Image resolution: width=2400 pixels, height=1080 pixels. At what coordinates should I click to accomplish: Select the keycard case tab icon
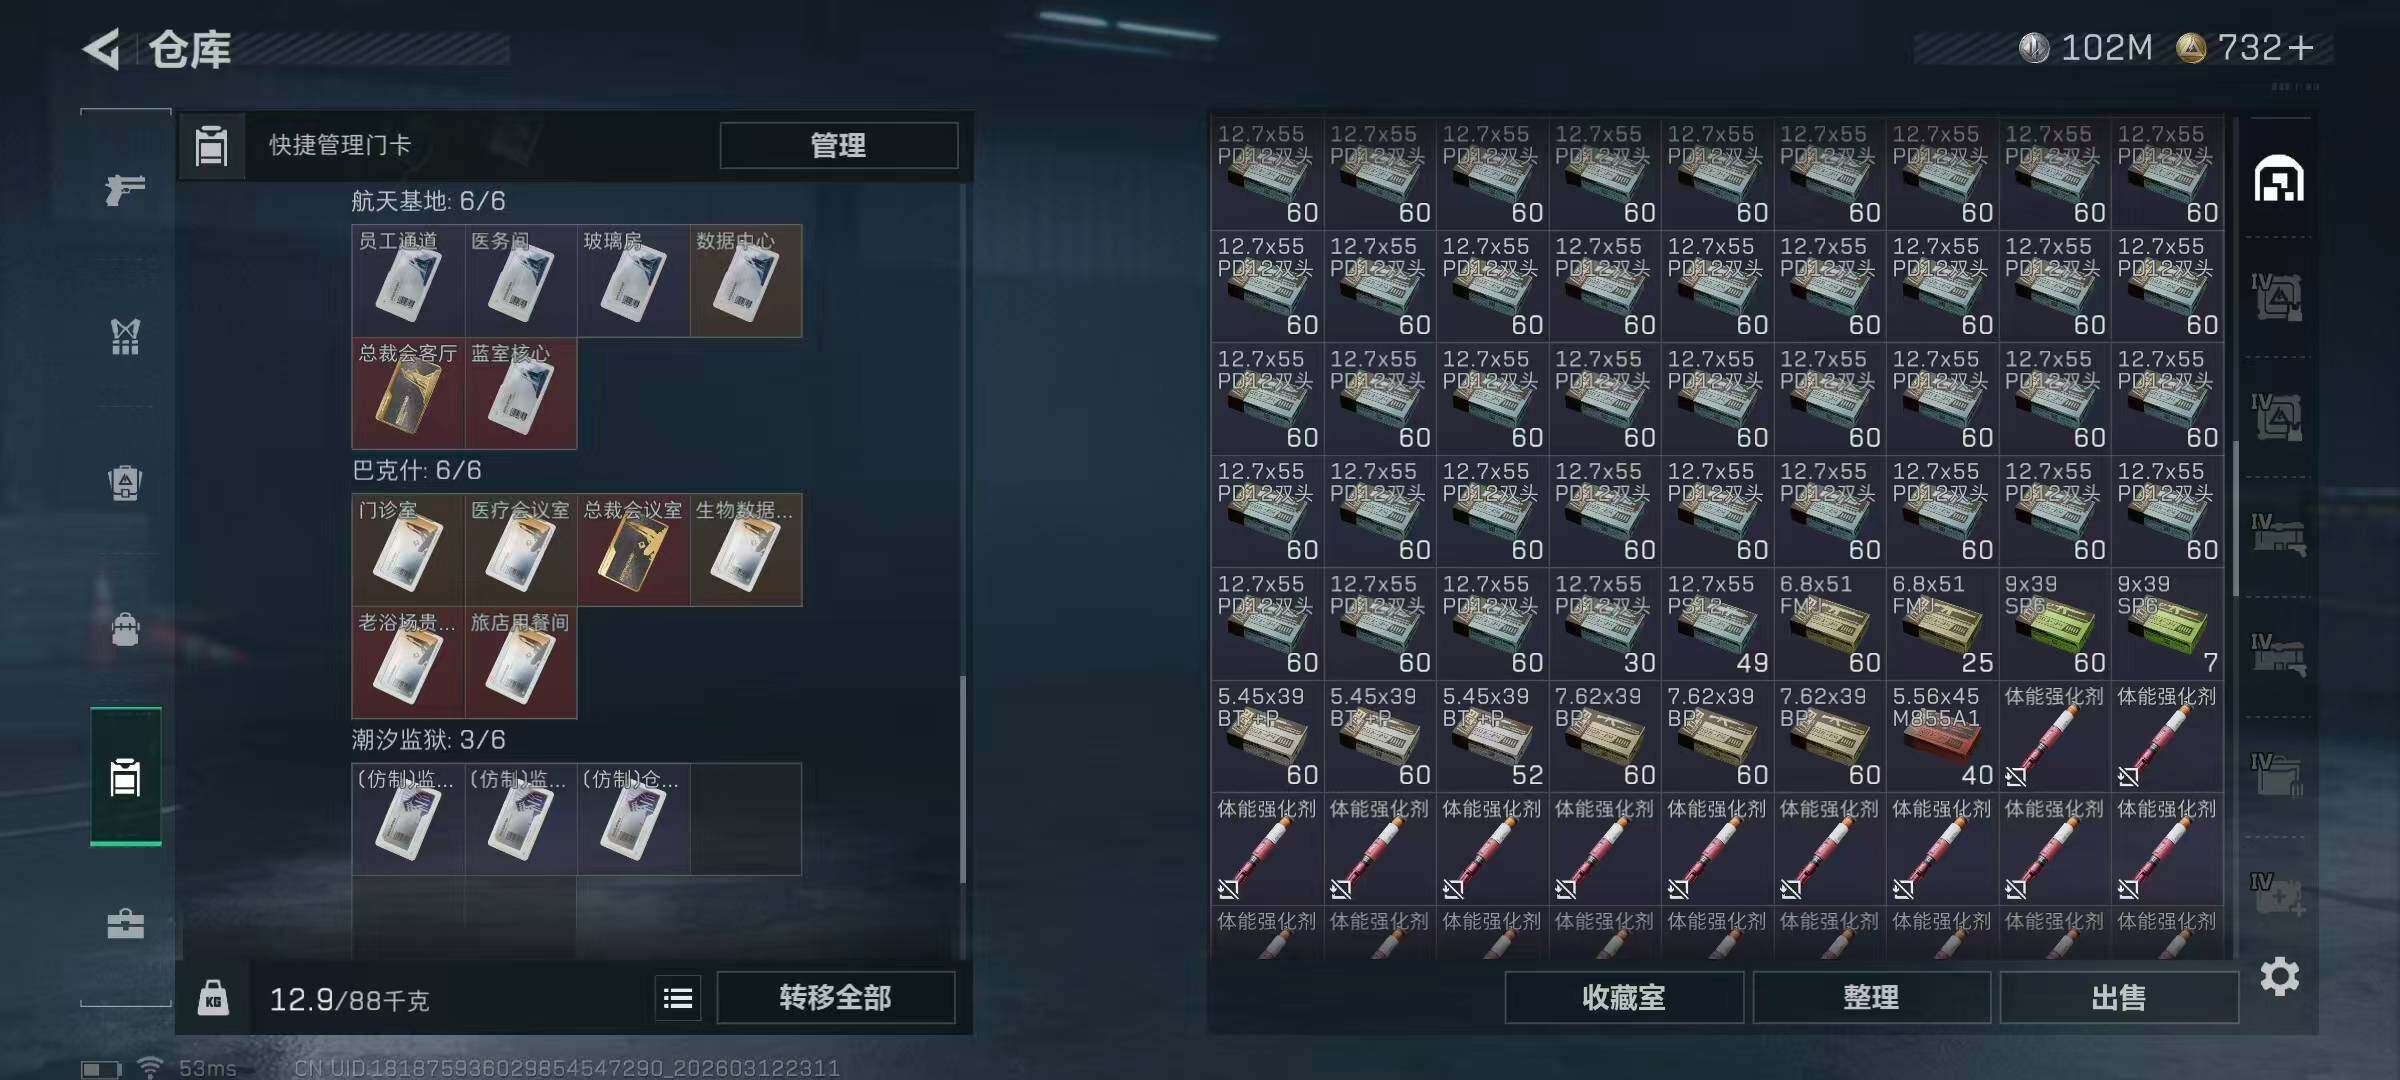tap(125, 777)
